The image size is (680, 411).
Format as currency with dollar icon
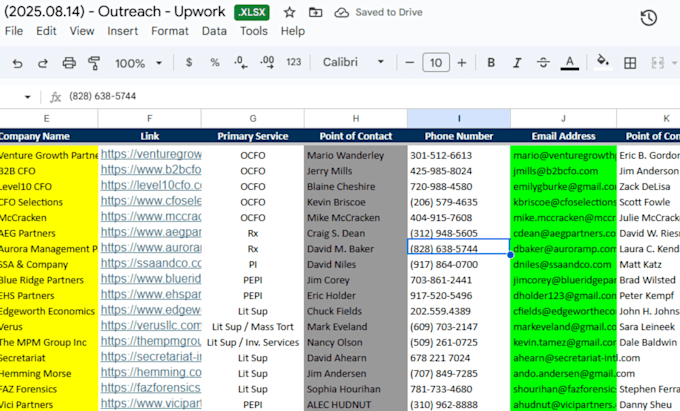(189, 62)
